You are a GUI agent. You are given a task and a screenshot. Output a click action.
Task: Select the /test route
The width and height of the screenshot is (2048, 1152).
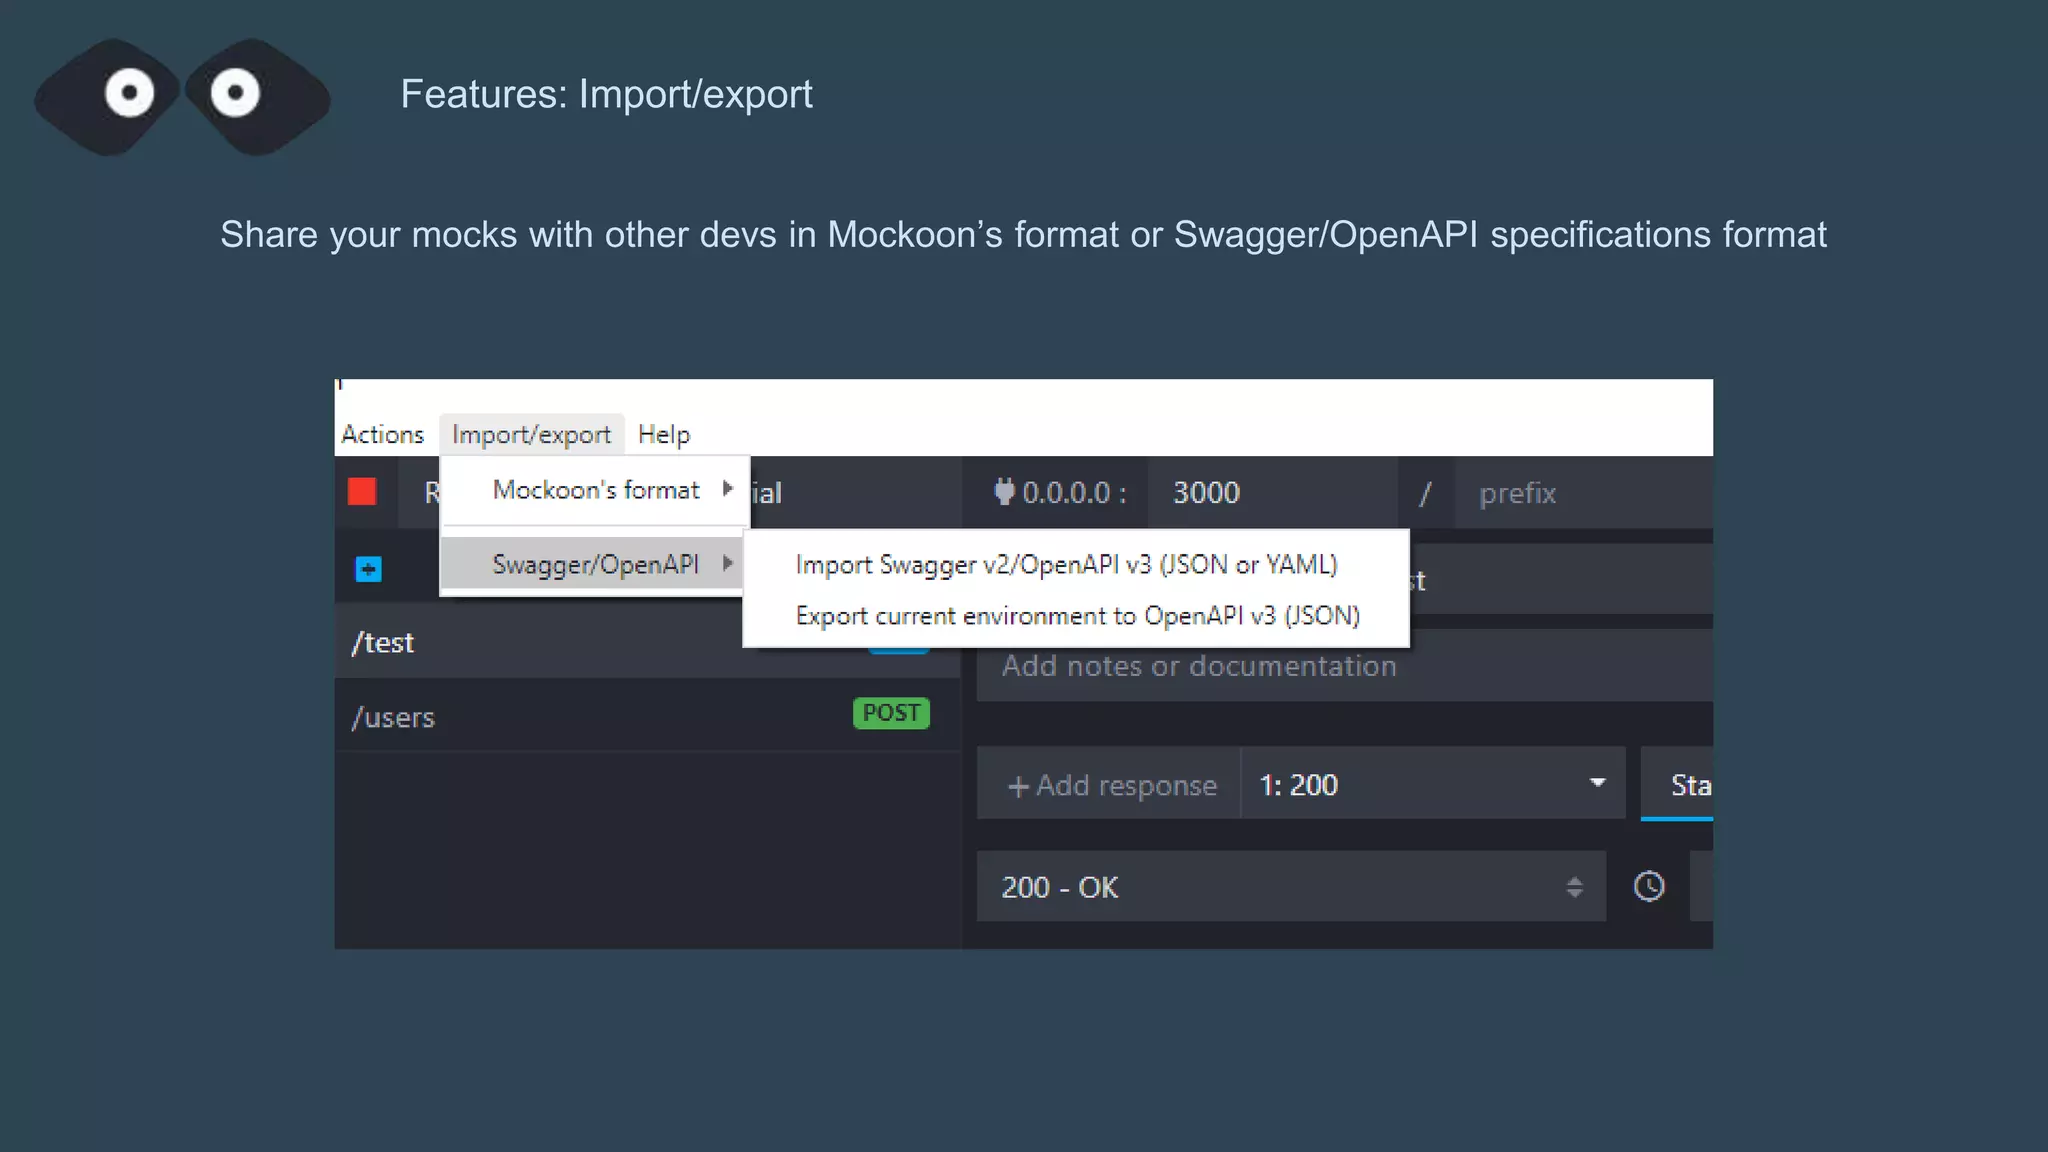pyautogui.click(x=540, y=643)
